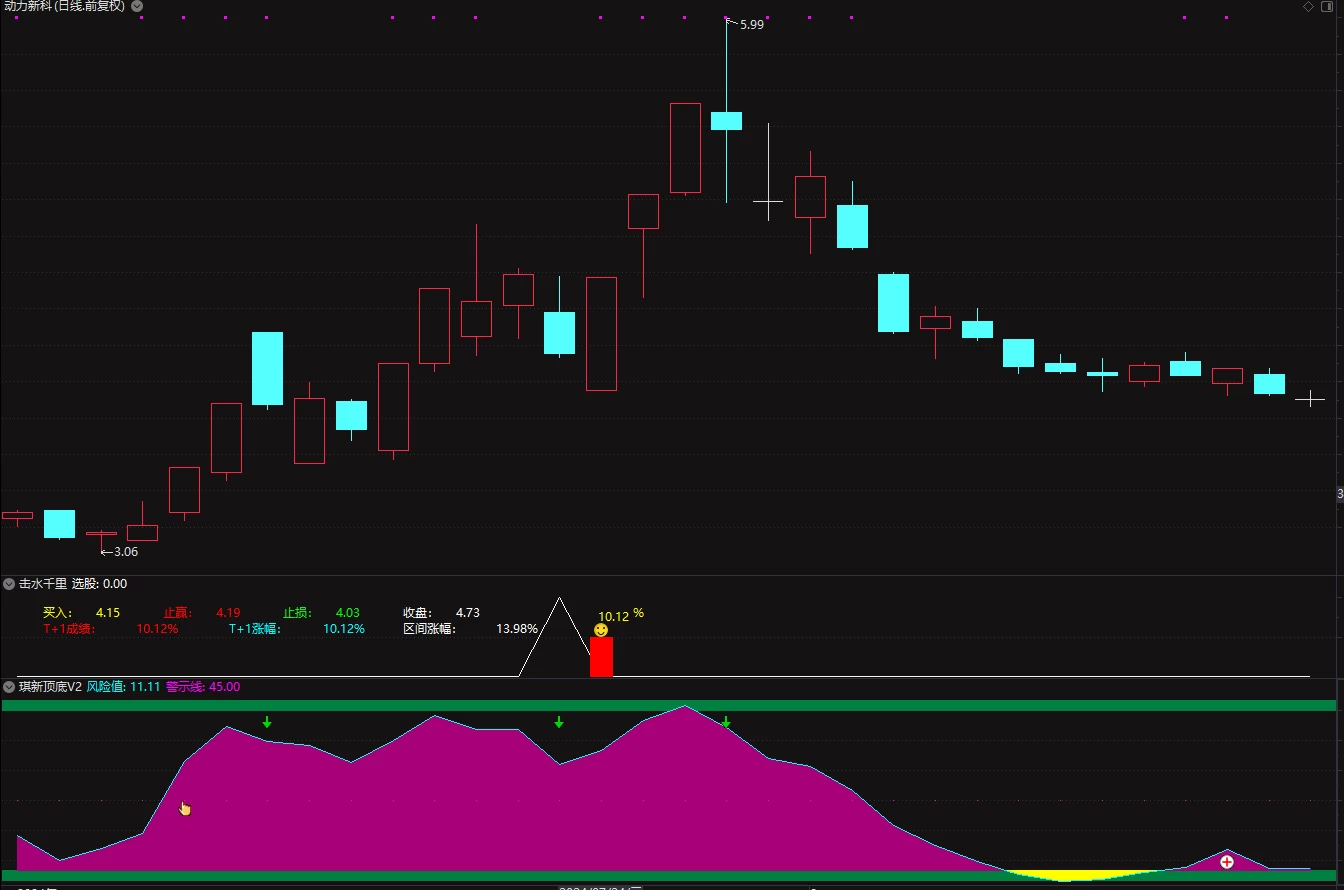Click the 止赢 value 4.19
Viewport: 1344px width, 890px height.
pyautogui.click(x=228, y=612)
